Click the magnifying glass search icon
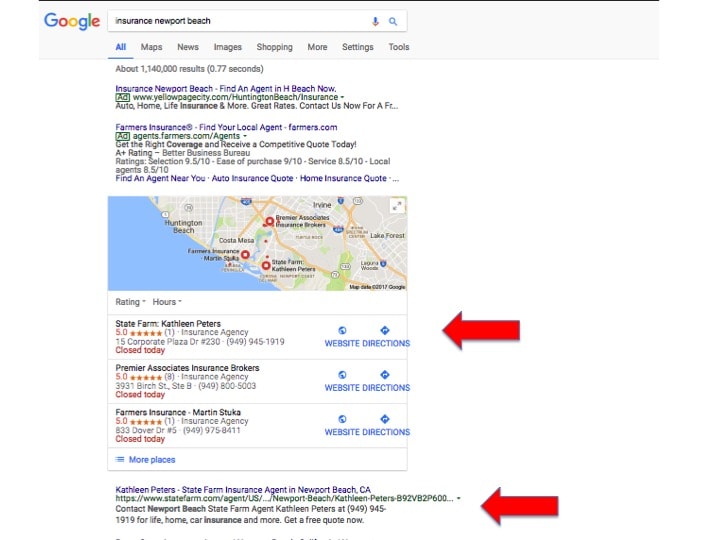This screenshot has height=540, width=720. click(x=393, y=21)
